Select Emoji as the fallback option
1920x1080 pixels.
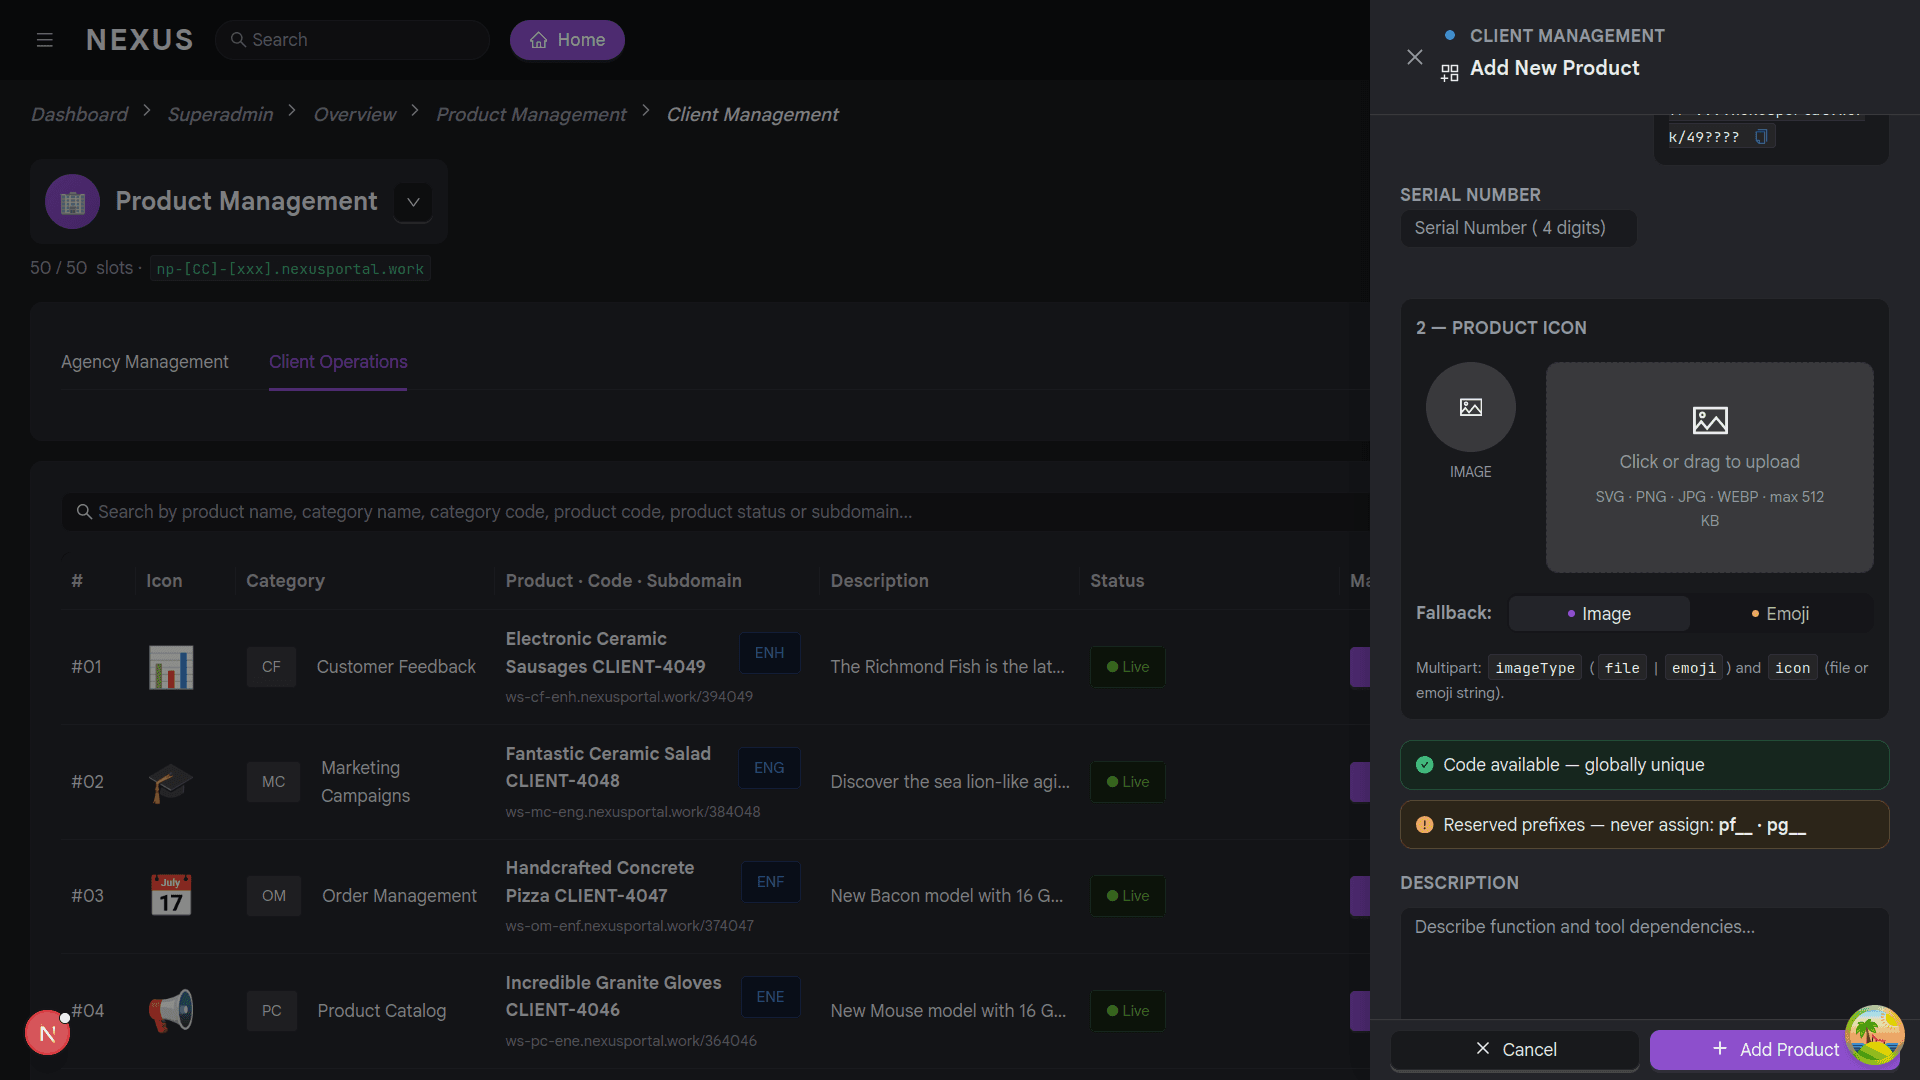[1780, 614]
